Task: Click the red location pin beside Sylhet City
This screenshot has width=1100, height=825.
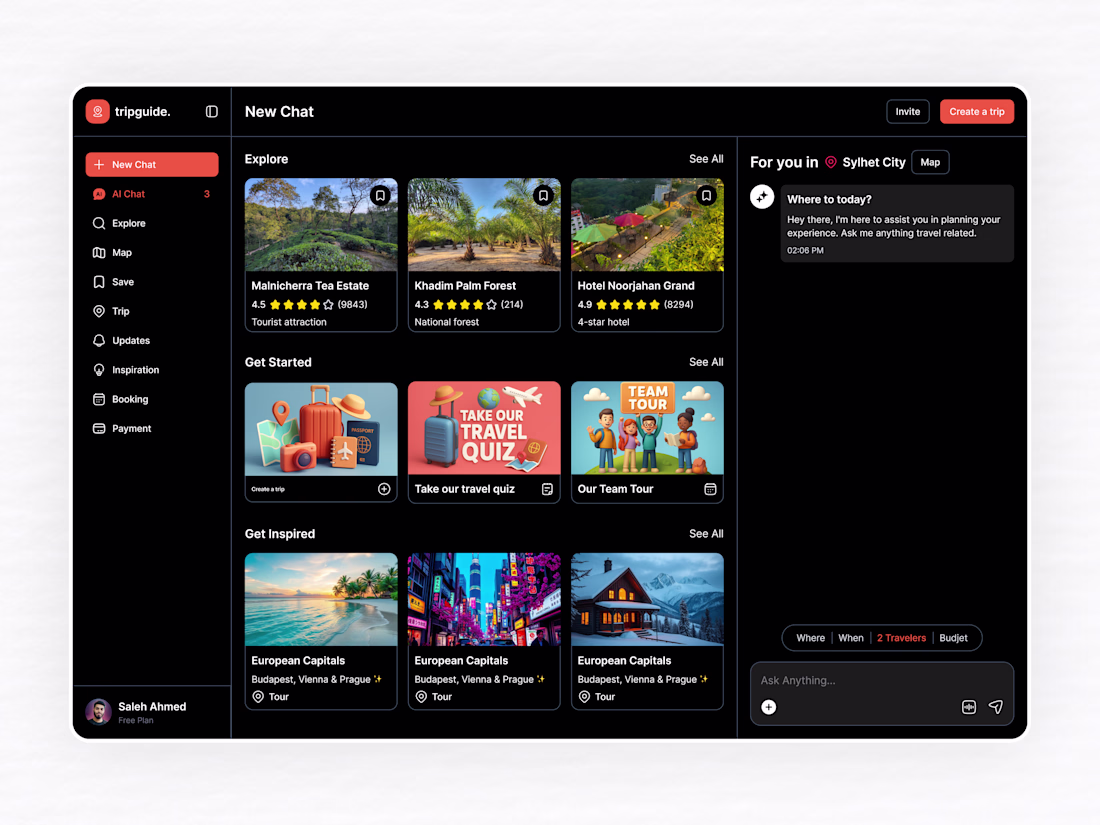Action: point(831,162)
